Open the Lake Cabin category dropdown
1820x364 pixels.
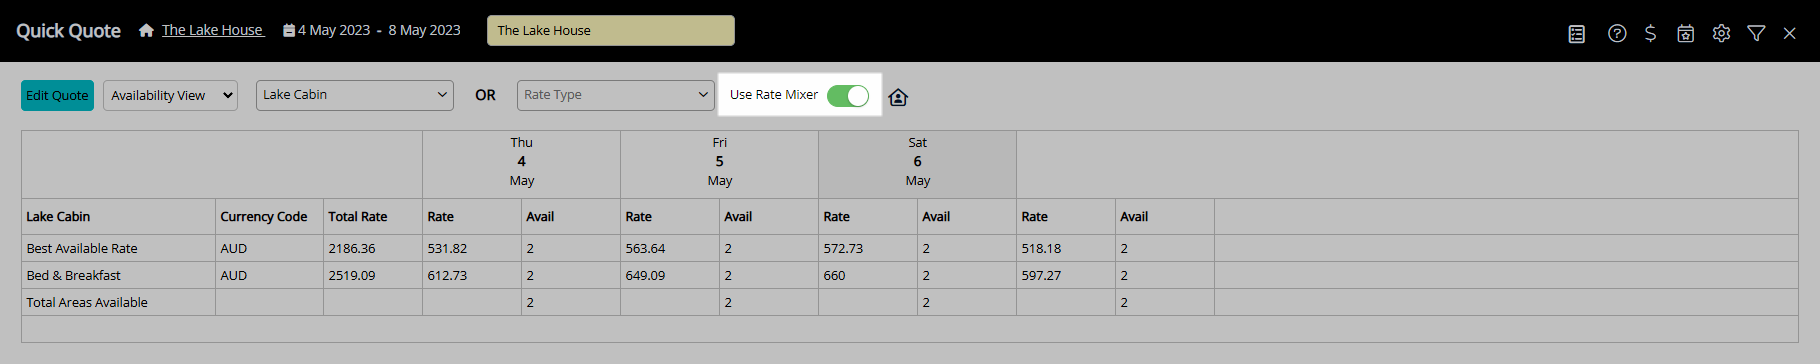(355, 95)
